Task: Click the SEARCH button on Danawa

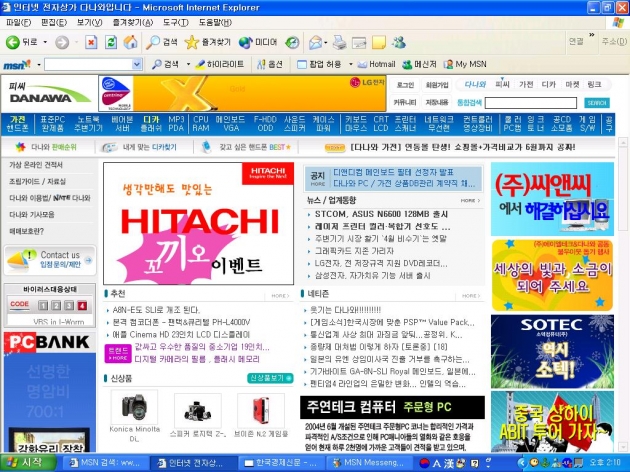Action: (597, 103)
